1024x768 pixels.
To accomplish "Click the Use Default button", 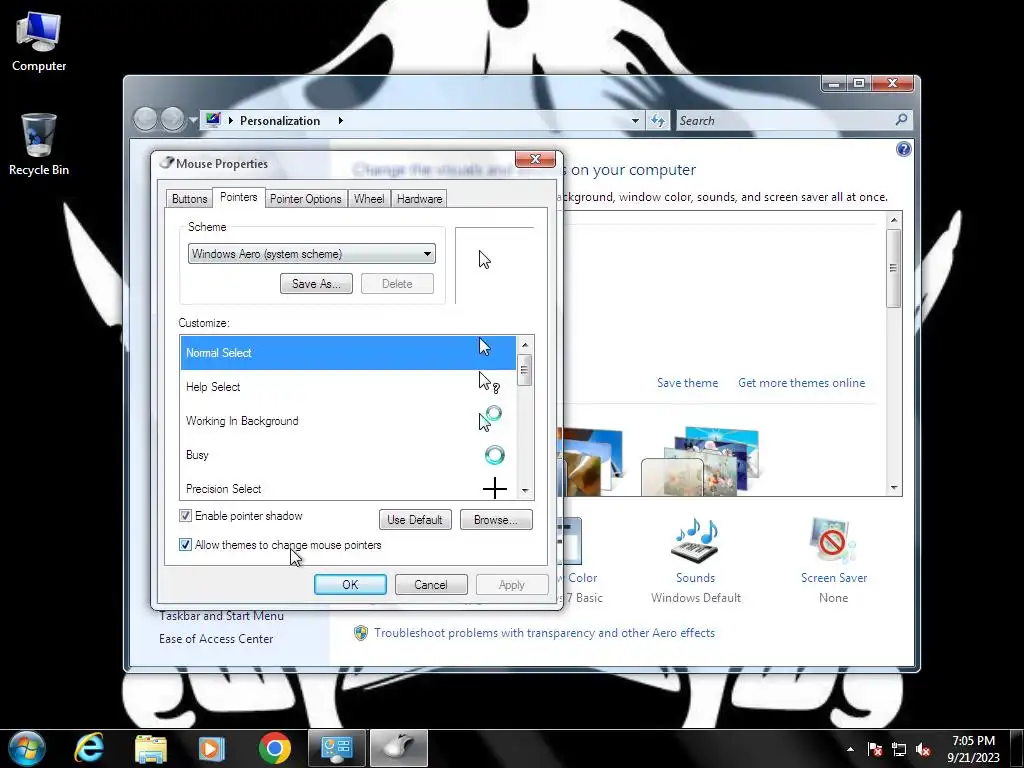I will coord(415,520).
